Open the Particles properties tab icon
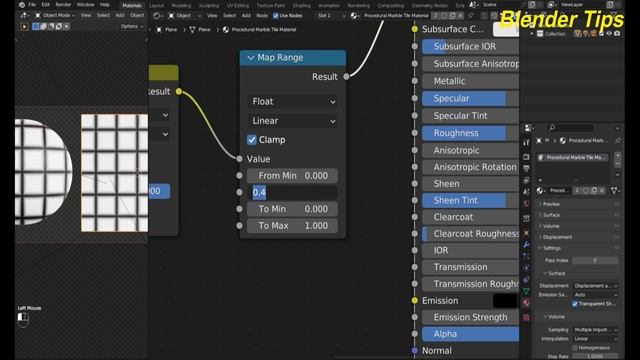The width and height of the screenshot is (640, 360). [526, 256]
